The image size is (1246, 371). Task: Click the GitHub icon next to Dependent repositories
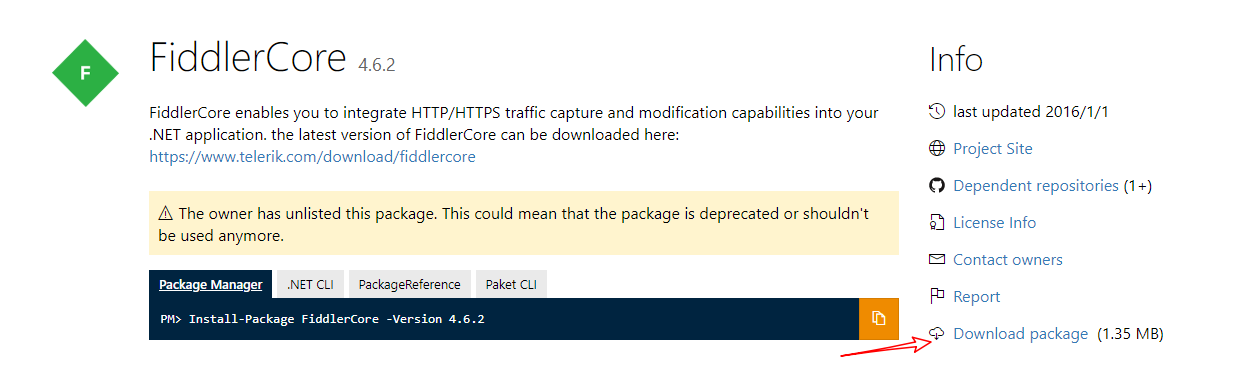coord(937,186)
